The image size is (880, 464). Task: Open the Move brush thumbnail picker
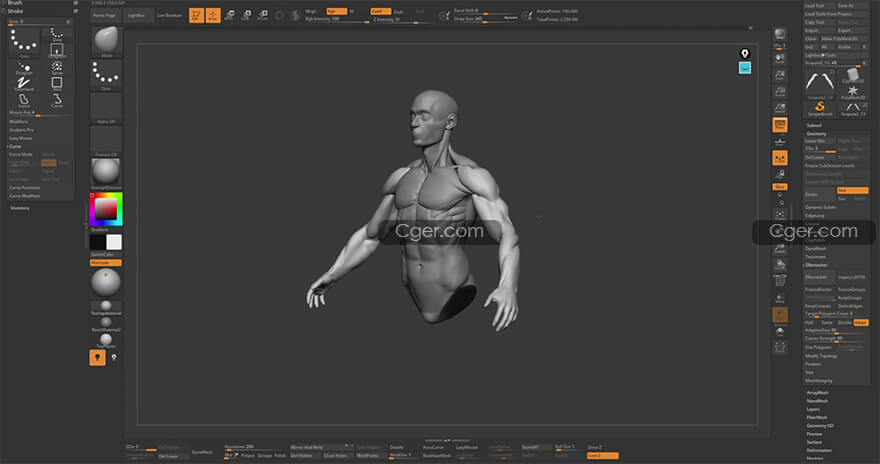106,42
